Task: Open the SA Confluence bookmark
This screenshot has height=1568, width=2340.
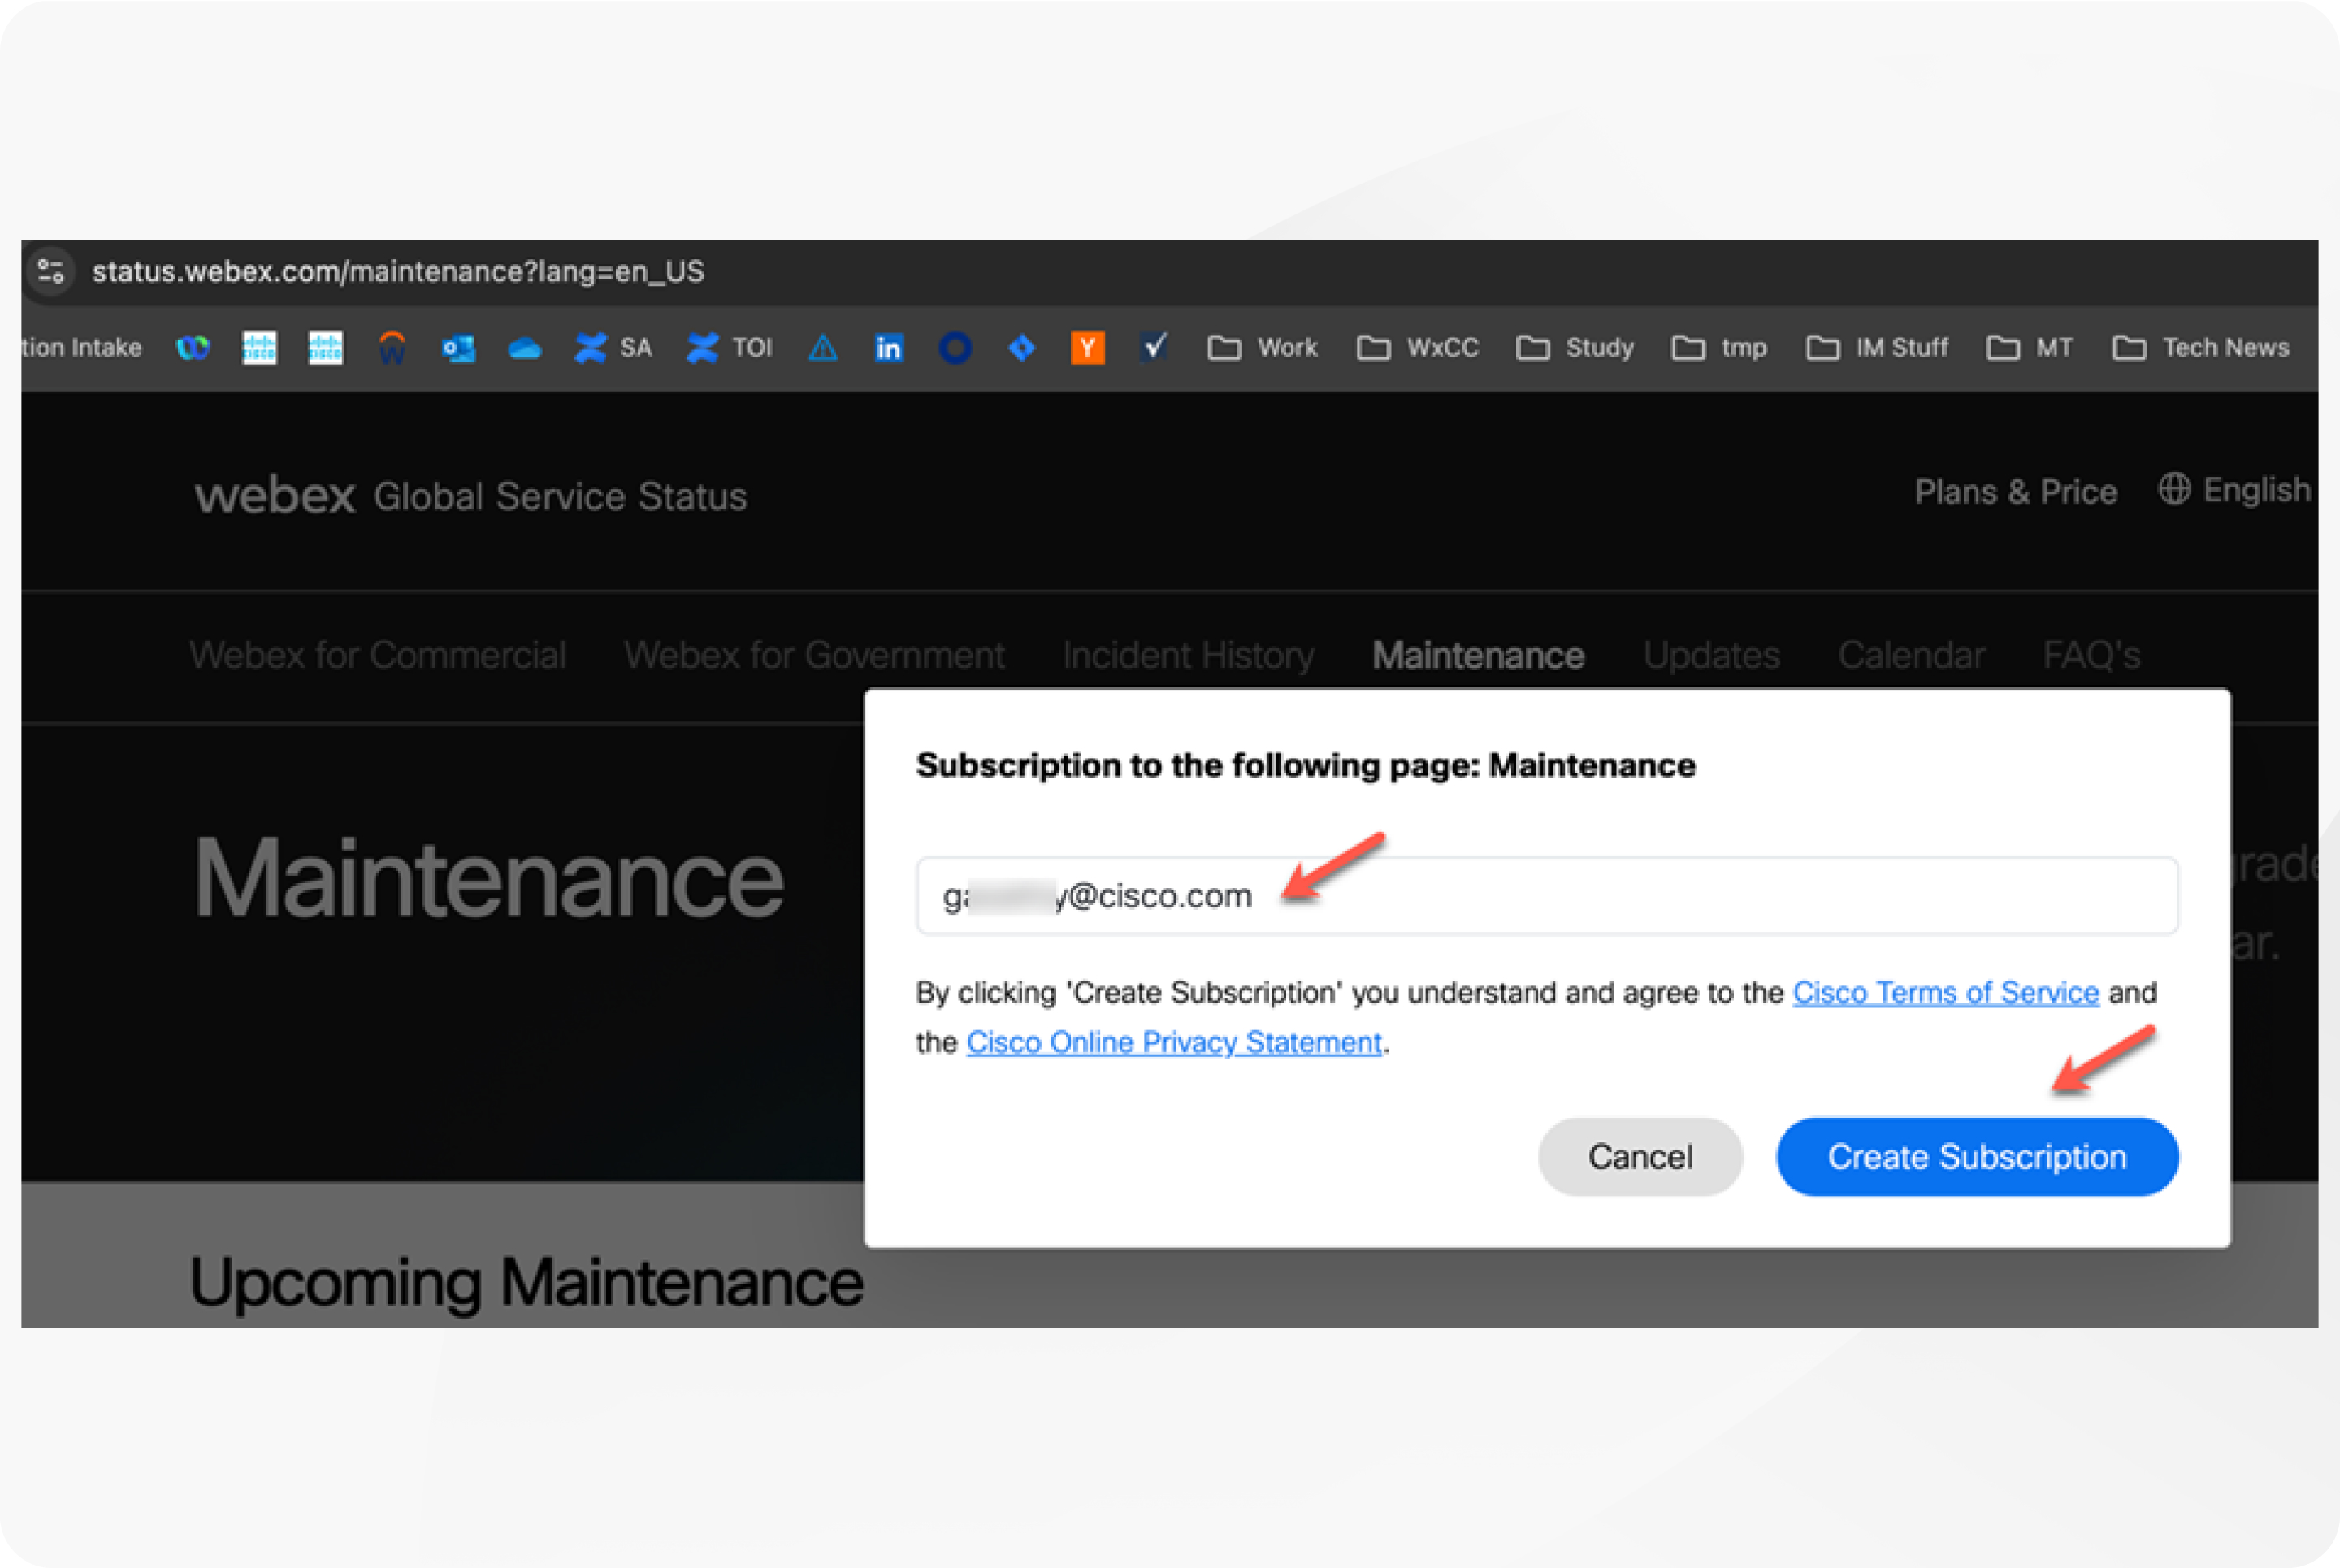Action: 613,348
